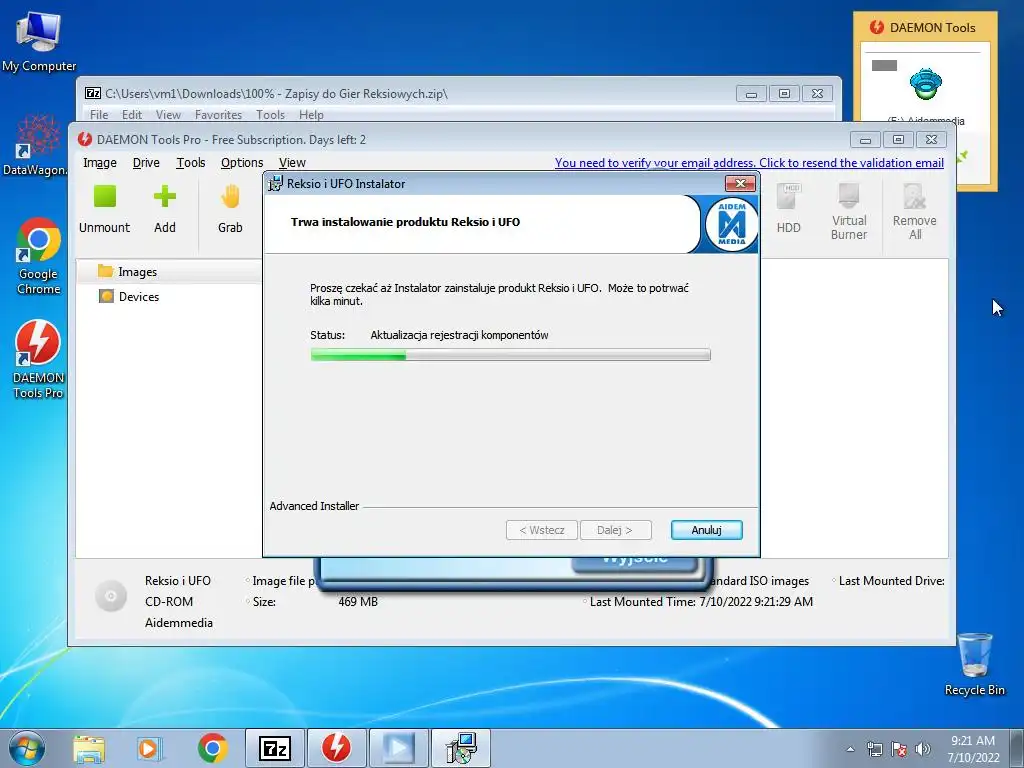Open My Computer desktop icon
Image resolution: width=1024 pixels, height=768 pixels.
(x=39, y=42)
